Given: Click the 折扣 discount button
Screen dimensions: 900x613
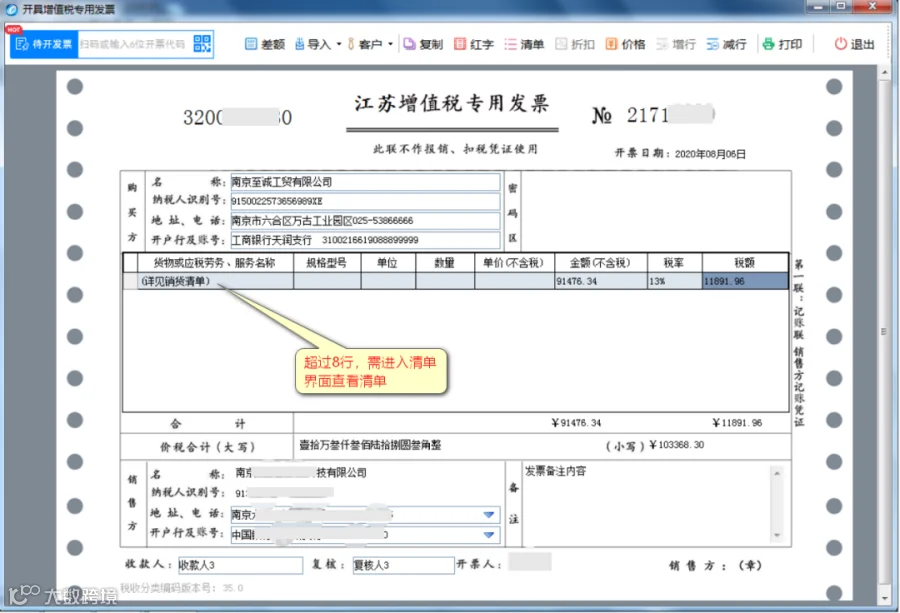Looking at the screenshot, I should tap(575, 44).
